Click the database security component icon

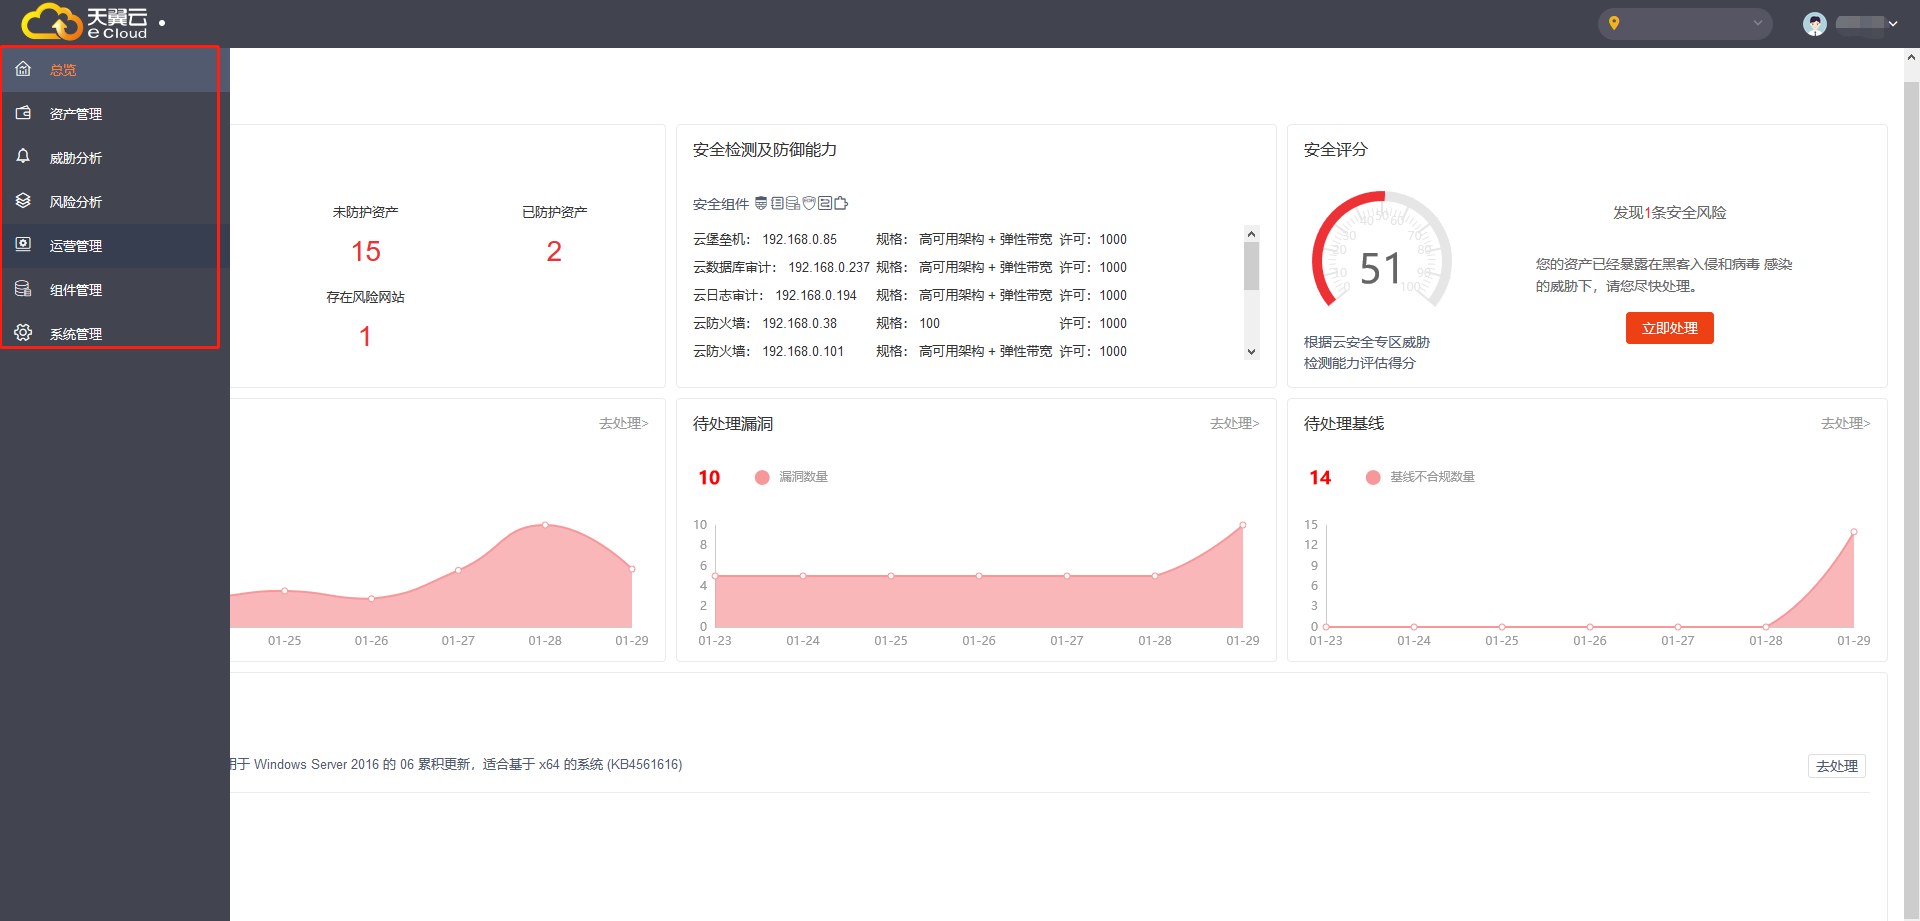(x=793, y=203)
